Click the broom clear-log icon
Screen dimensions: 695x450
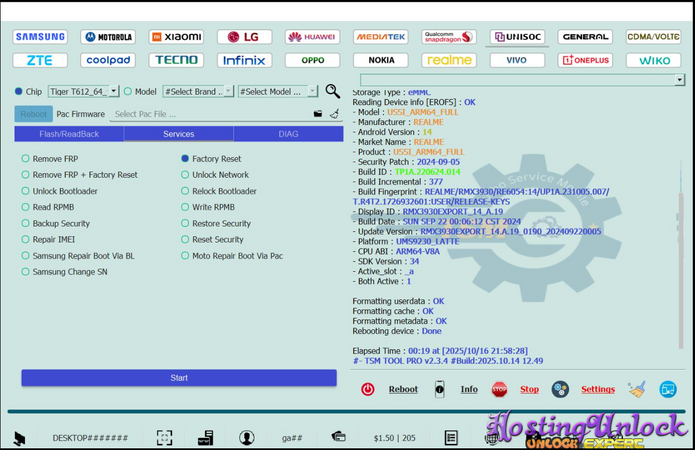pyautogui.click(x=637, y=389)
